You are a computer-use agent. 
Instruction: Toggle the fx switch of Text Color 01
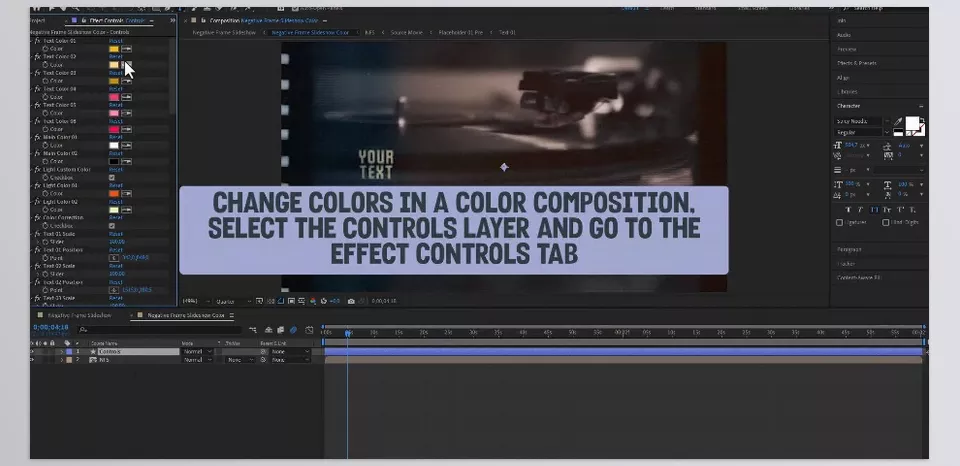pyautogui.click(x=37, y=40)
